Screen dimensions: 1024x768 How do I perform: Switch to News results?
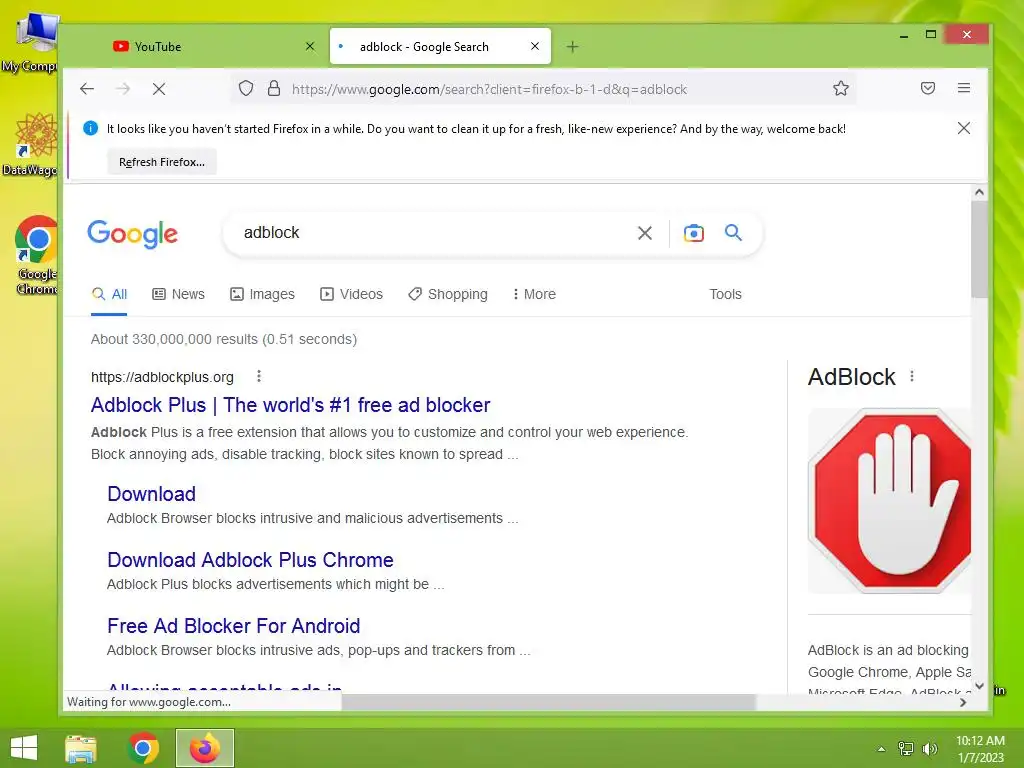click(x=178, y=294)
